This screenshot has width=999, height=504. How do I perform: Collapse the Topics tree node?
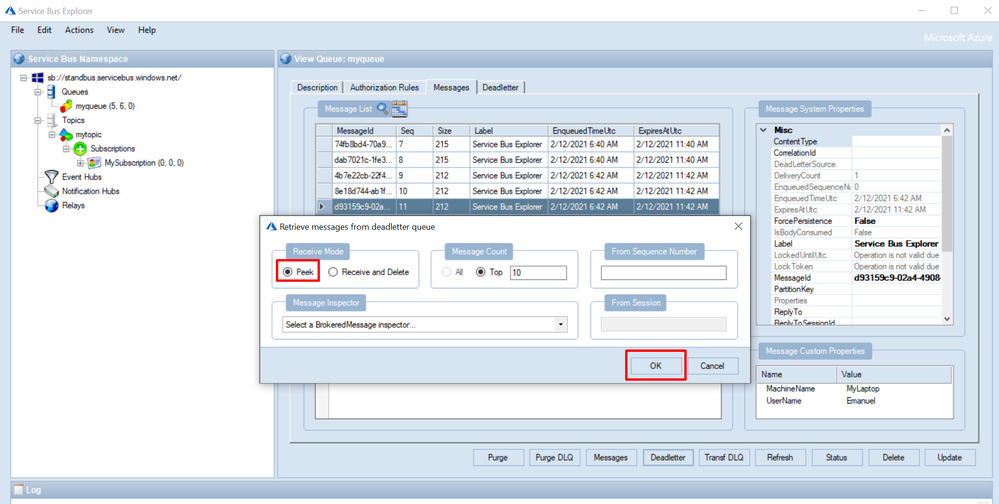38,120
